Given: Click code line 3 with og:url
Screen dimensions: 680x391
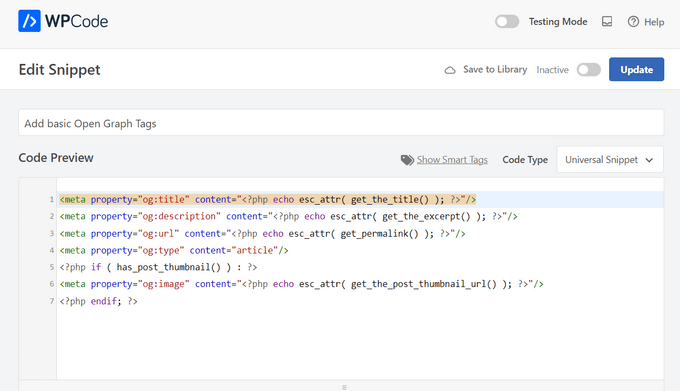Looking at the screenshot, I should point(262,234).
